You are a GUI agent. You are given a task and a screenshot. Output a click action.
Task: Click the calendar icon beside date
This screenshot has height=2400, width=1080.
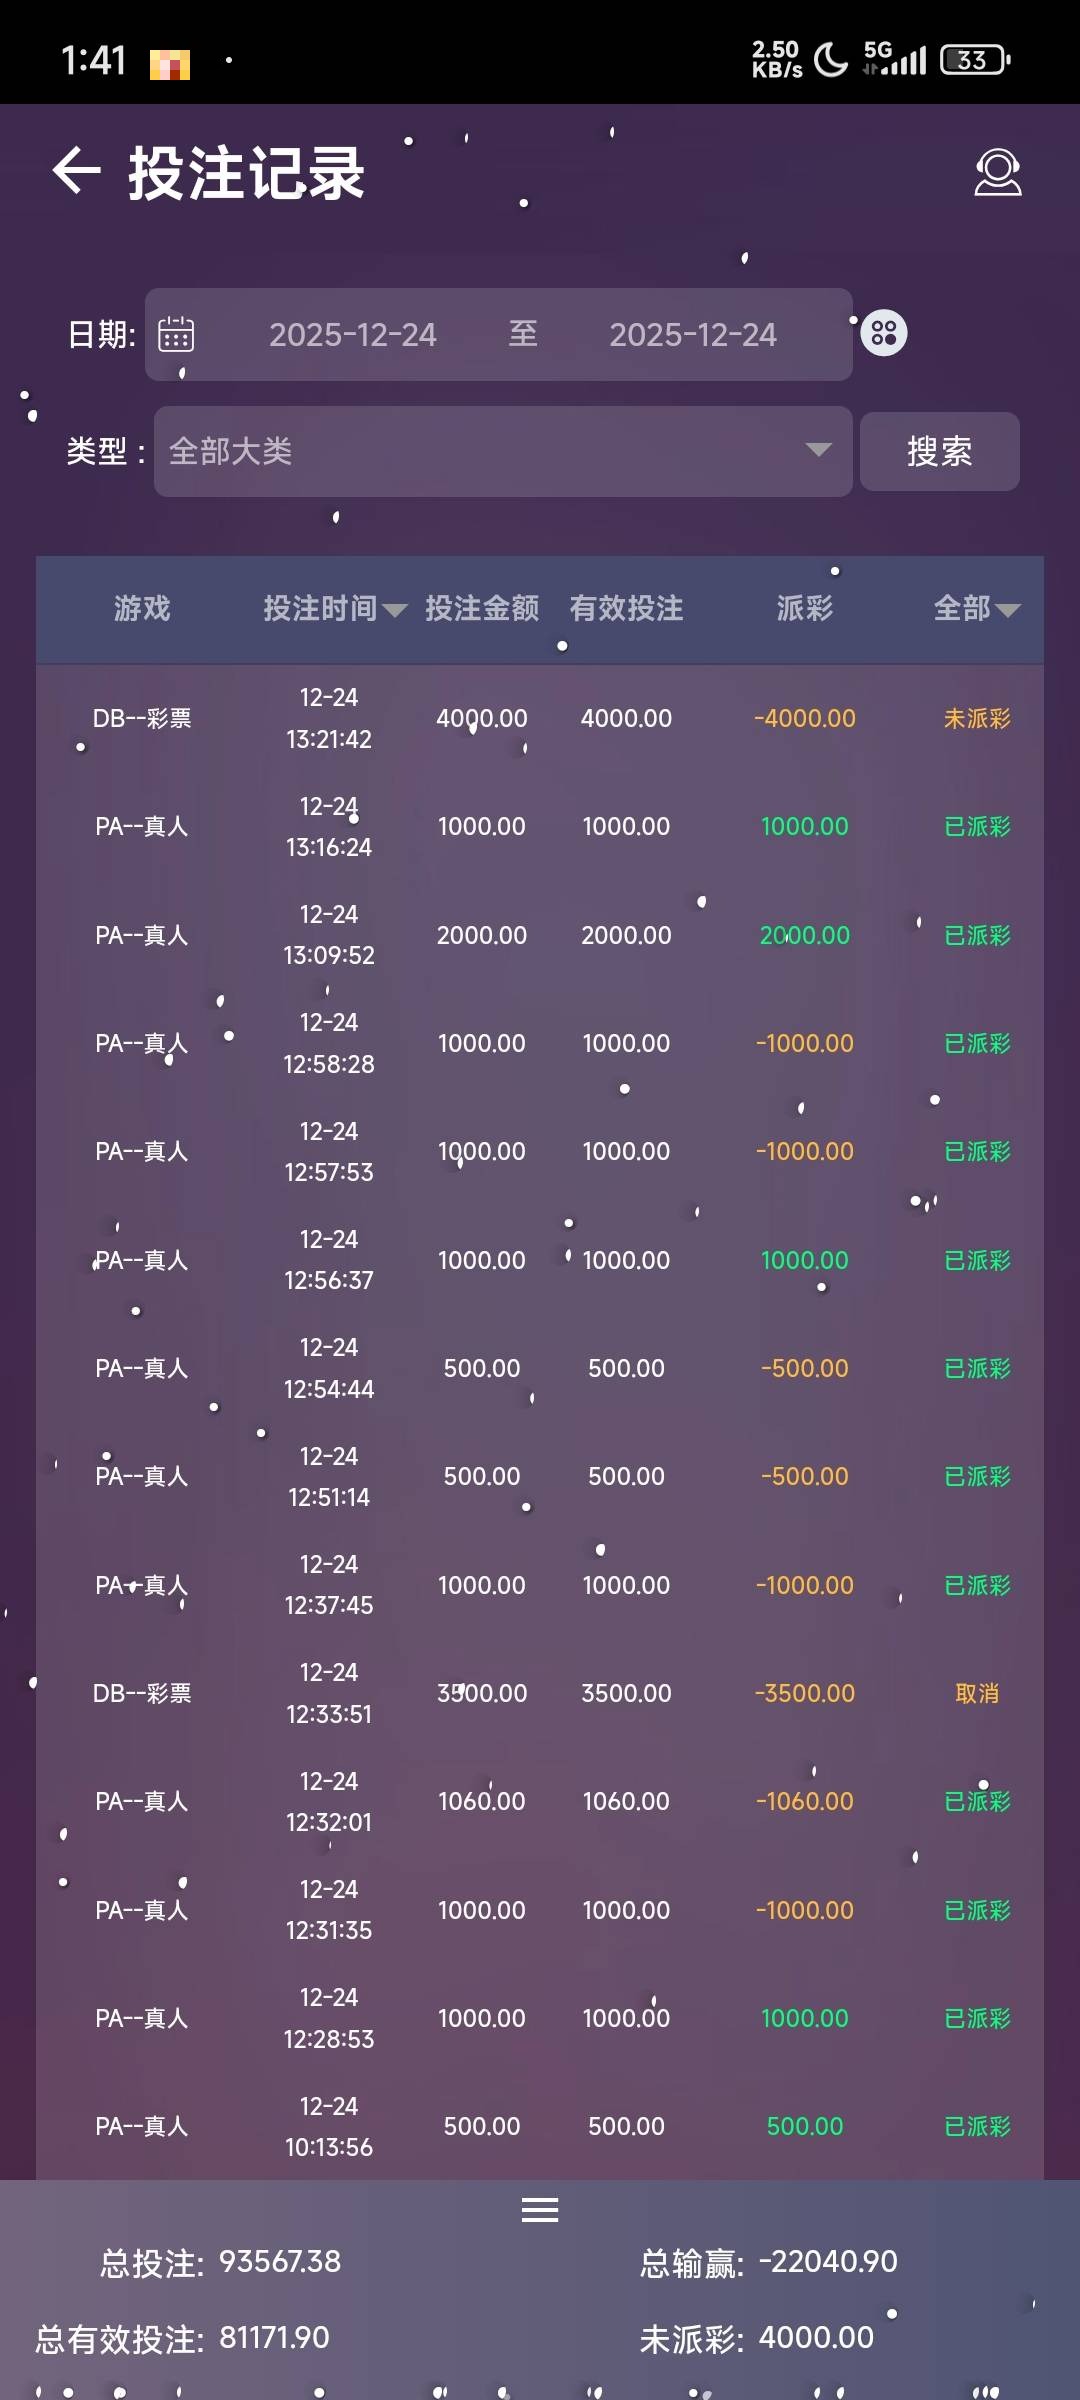176,334
